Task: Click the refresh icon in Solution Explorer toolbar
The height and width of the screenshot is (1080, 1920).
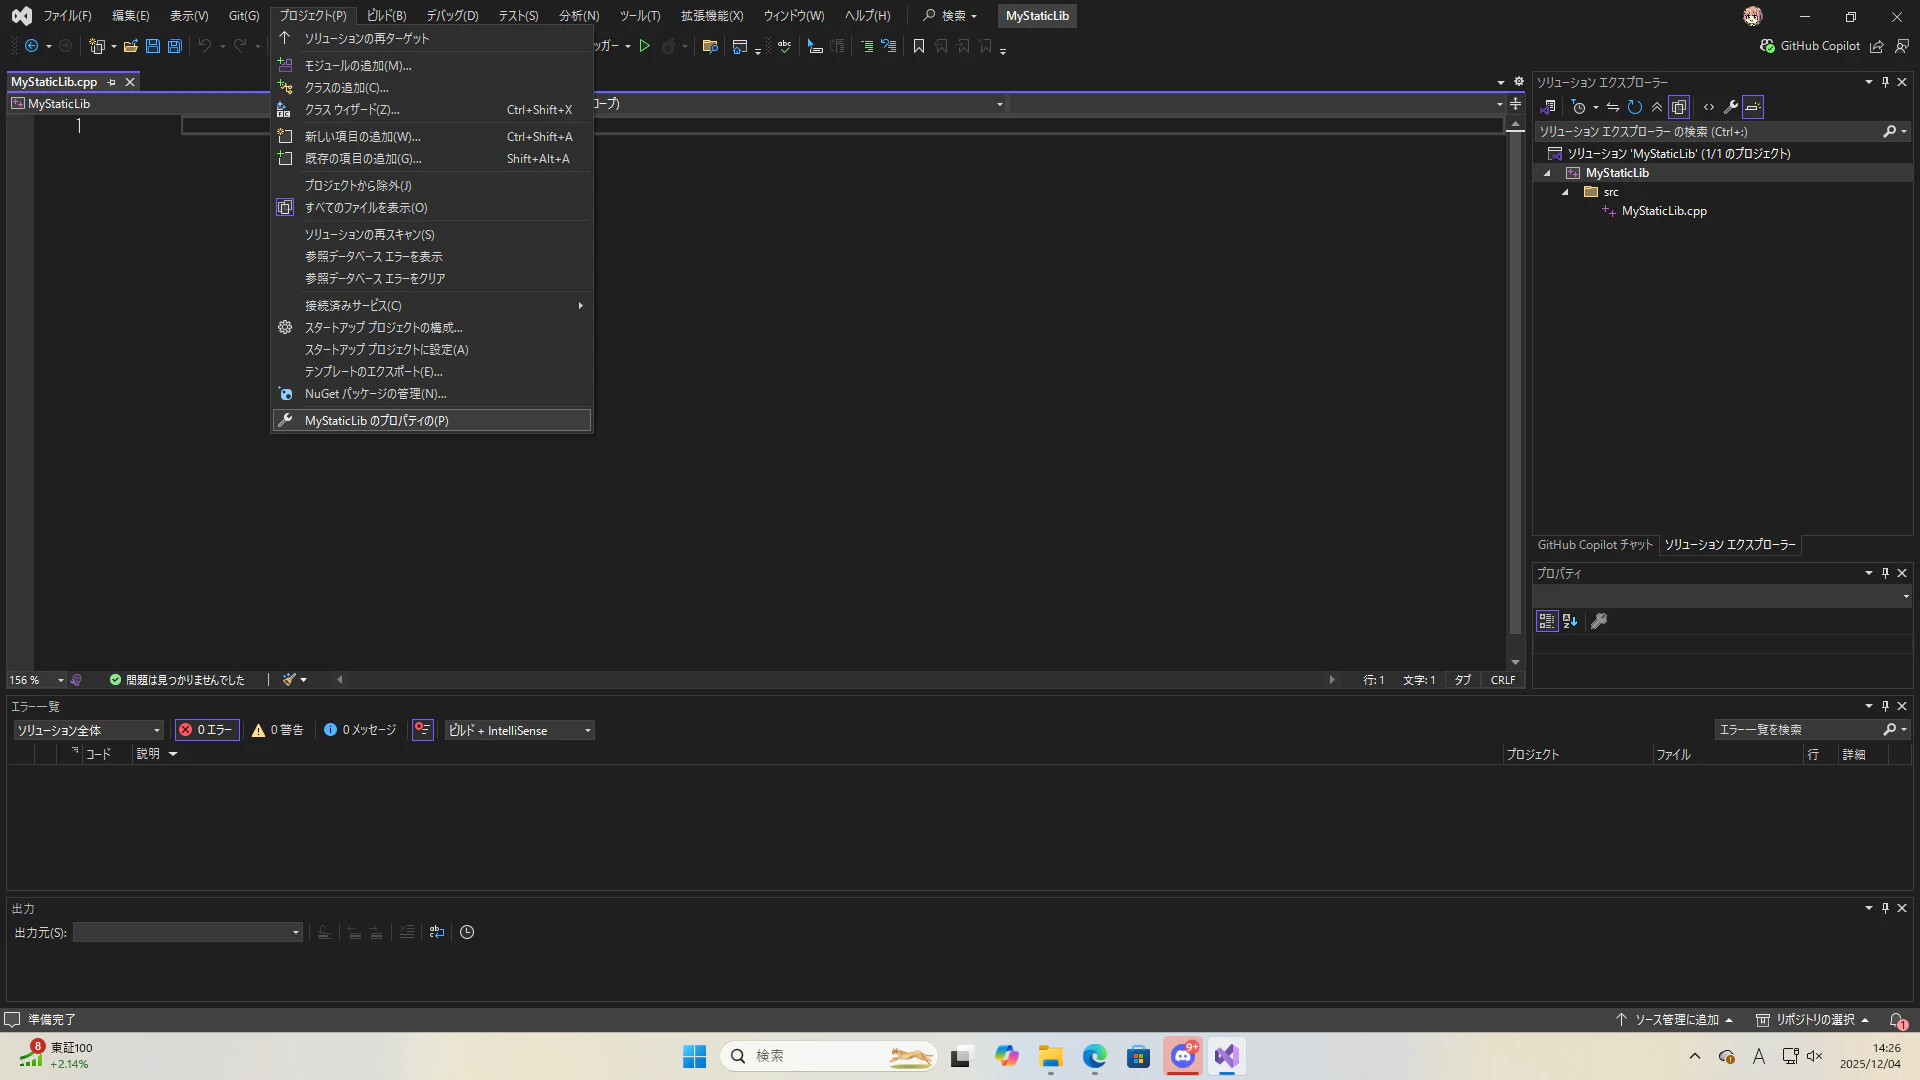Action: click(x=1635, y=107)
